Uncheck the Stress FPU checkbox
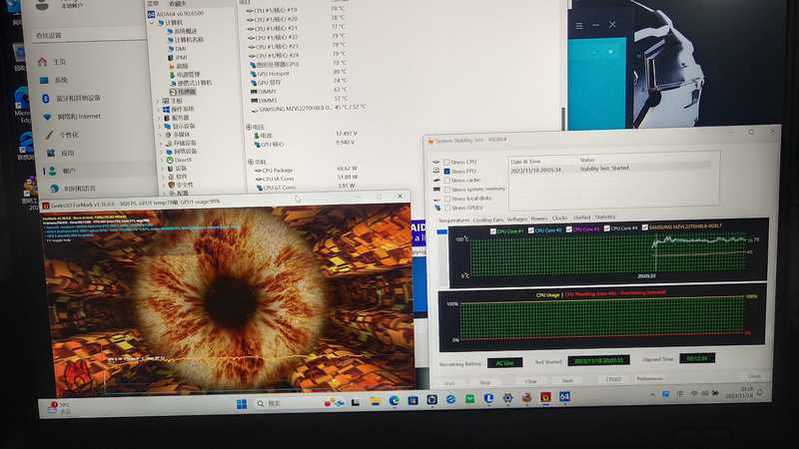The image size is (799, 449). (x=447, y=171)
